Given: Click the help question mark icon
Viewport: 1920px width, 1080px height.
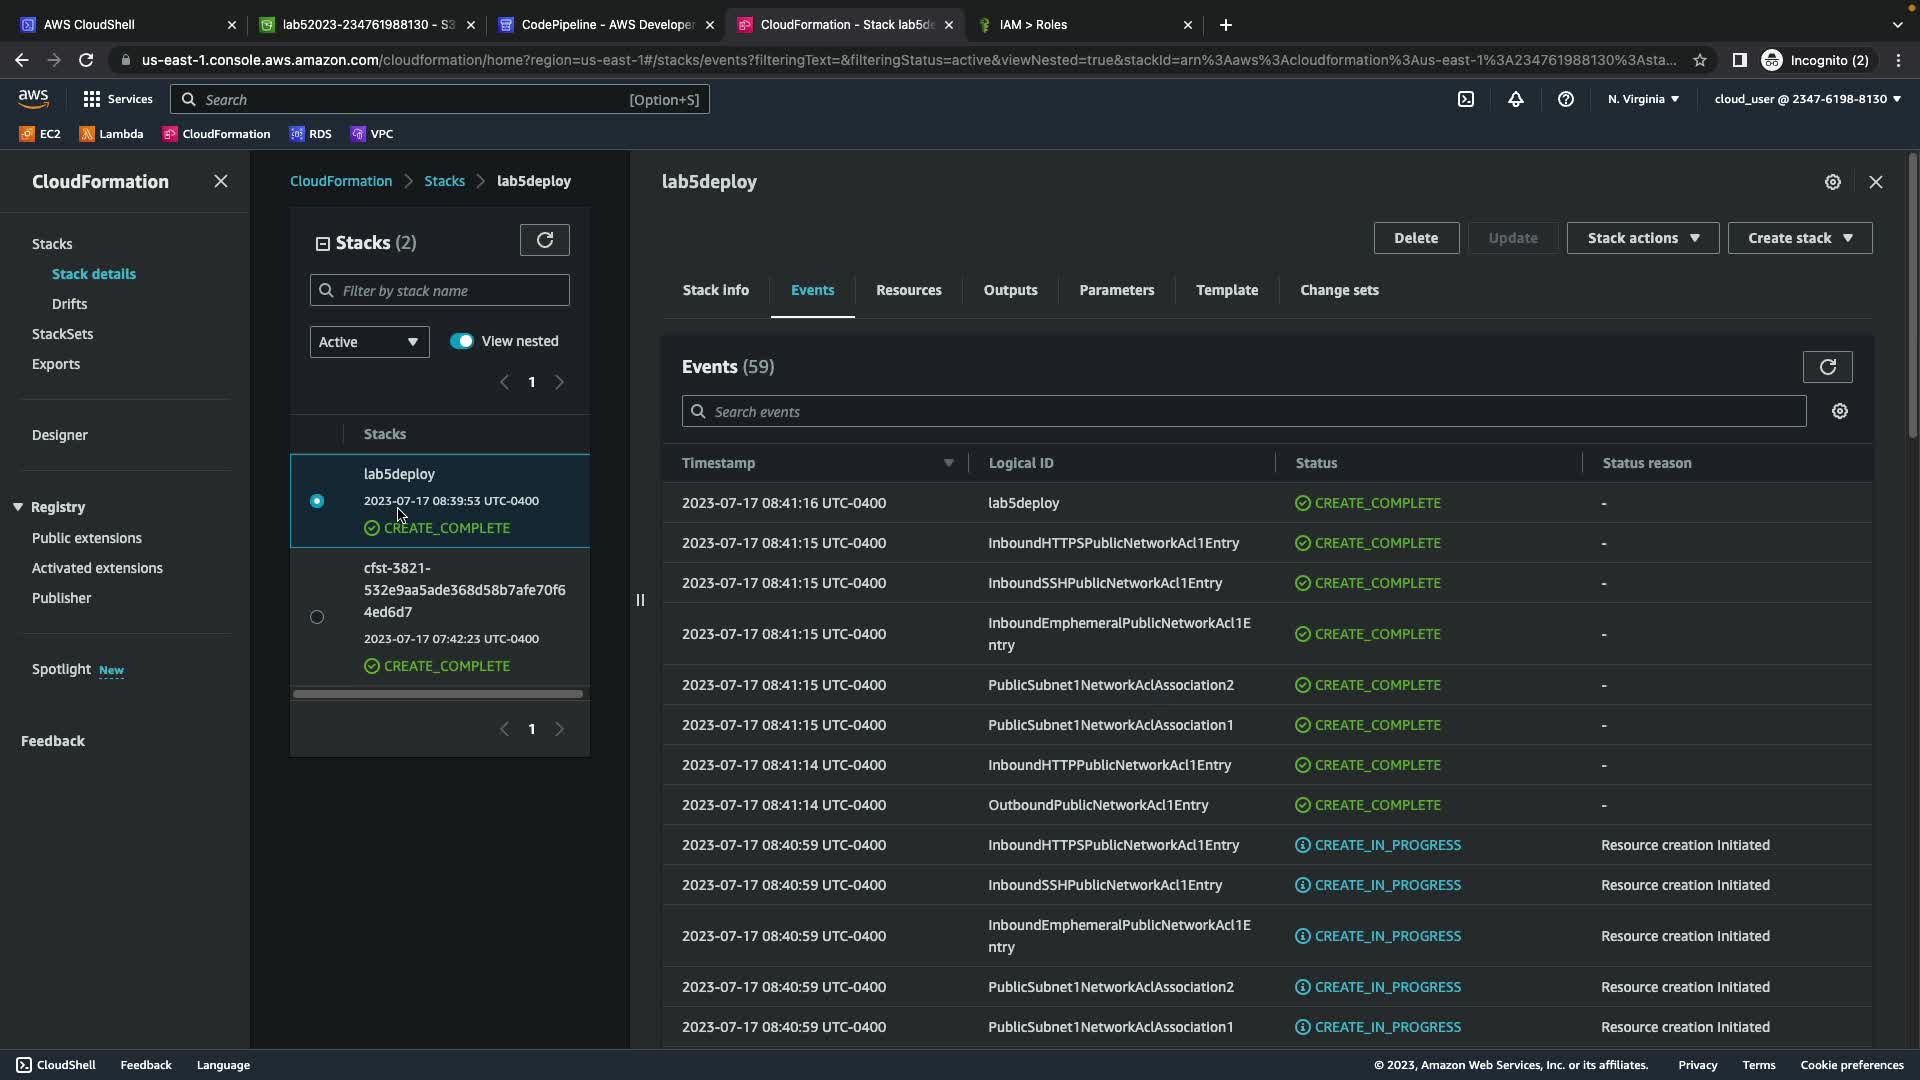Looking at the screenshot, I should [x=1566, y=99].
